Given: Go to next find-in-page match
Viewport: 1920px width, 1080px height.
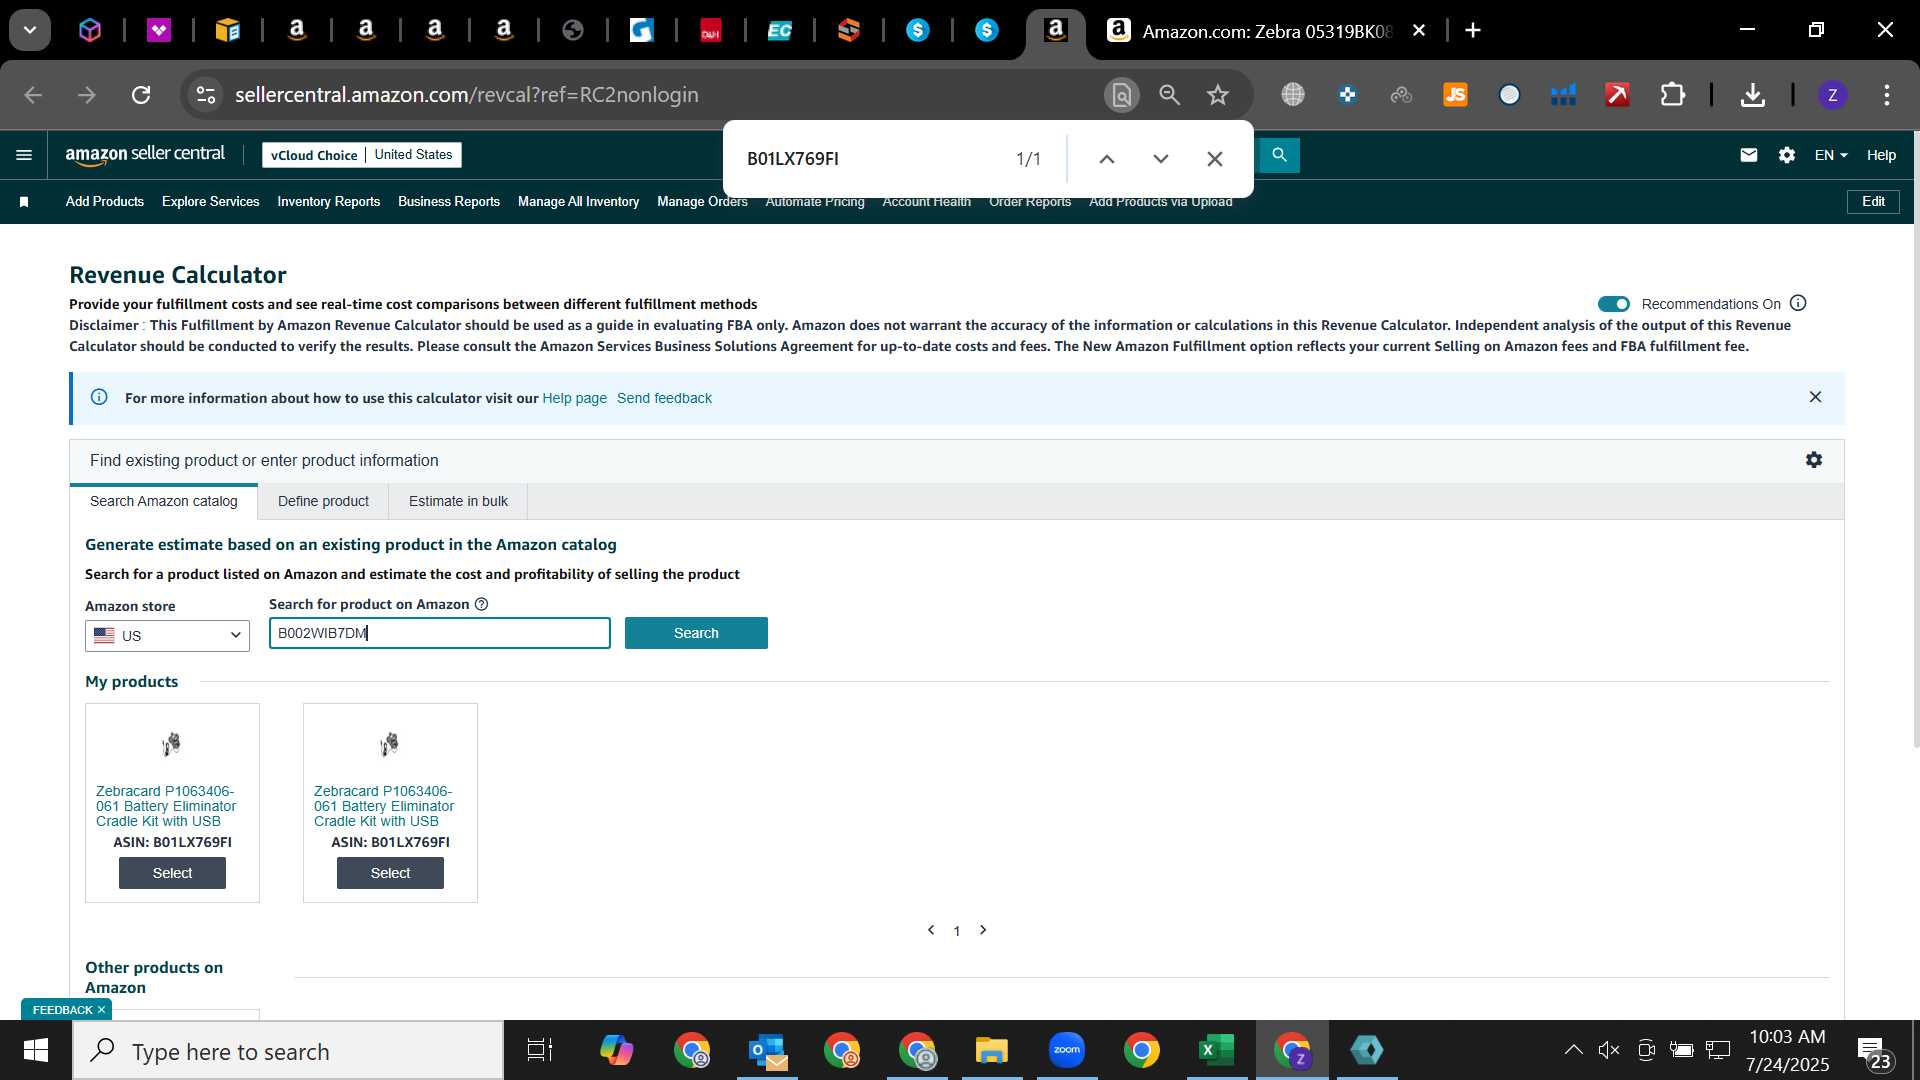Looking at the screenshot, I should [x=1161, y=159].
